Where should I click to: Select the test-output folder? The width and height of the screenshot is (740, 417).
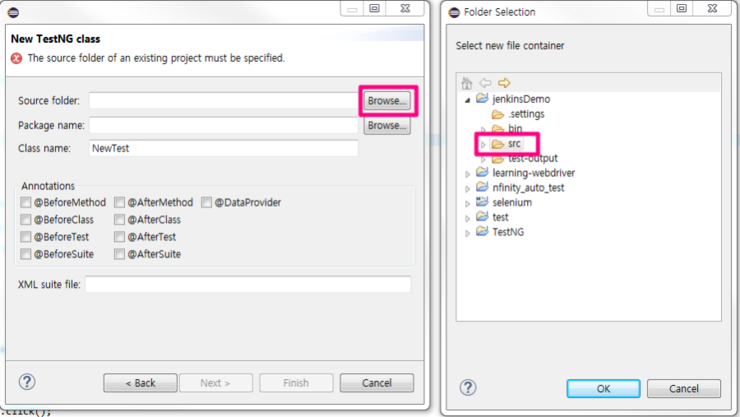coord(525,158)
